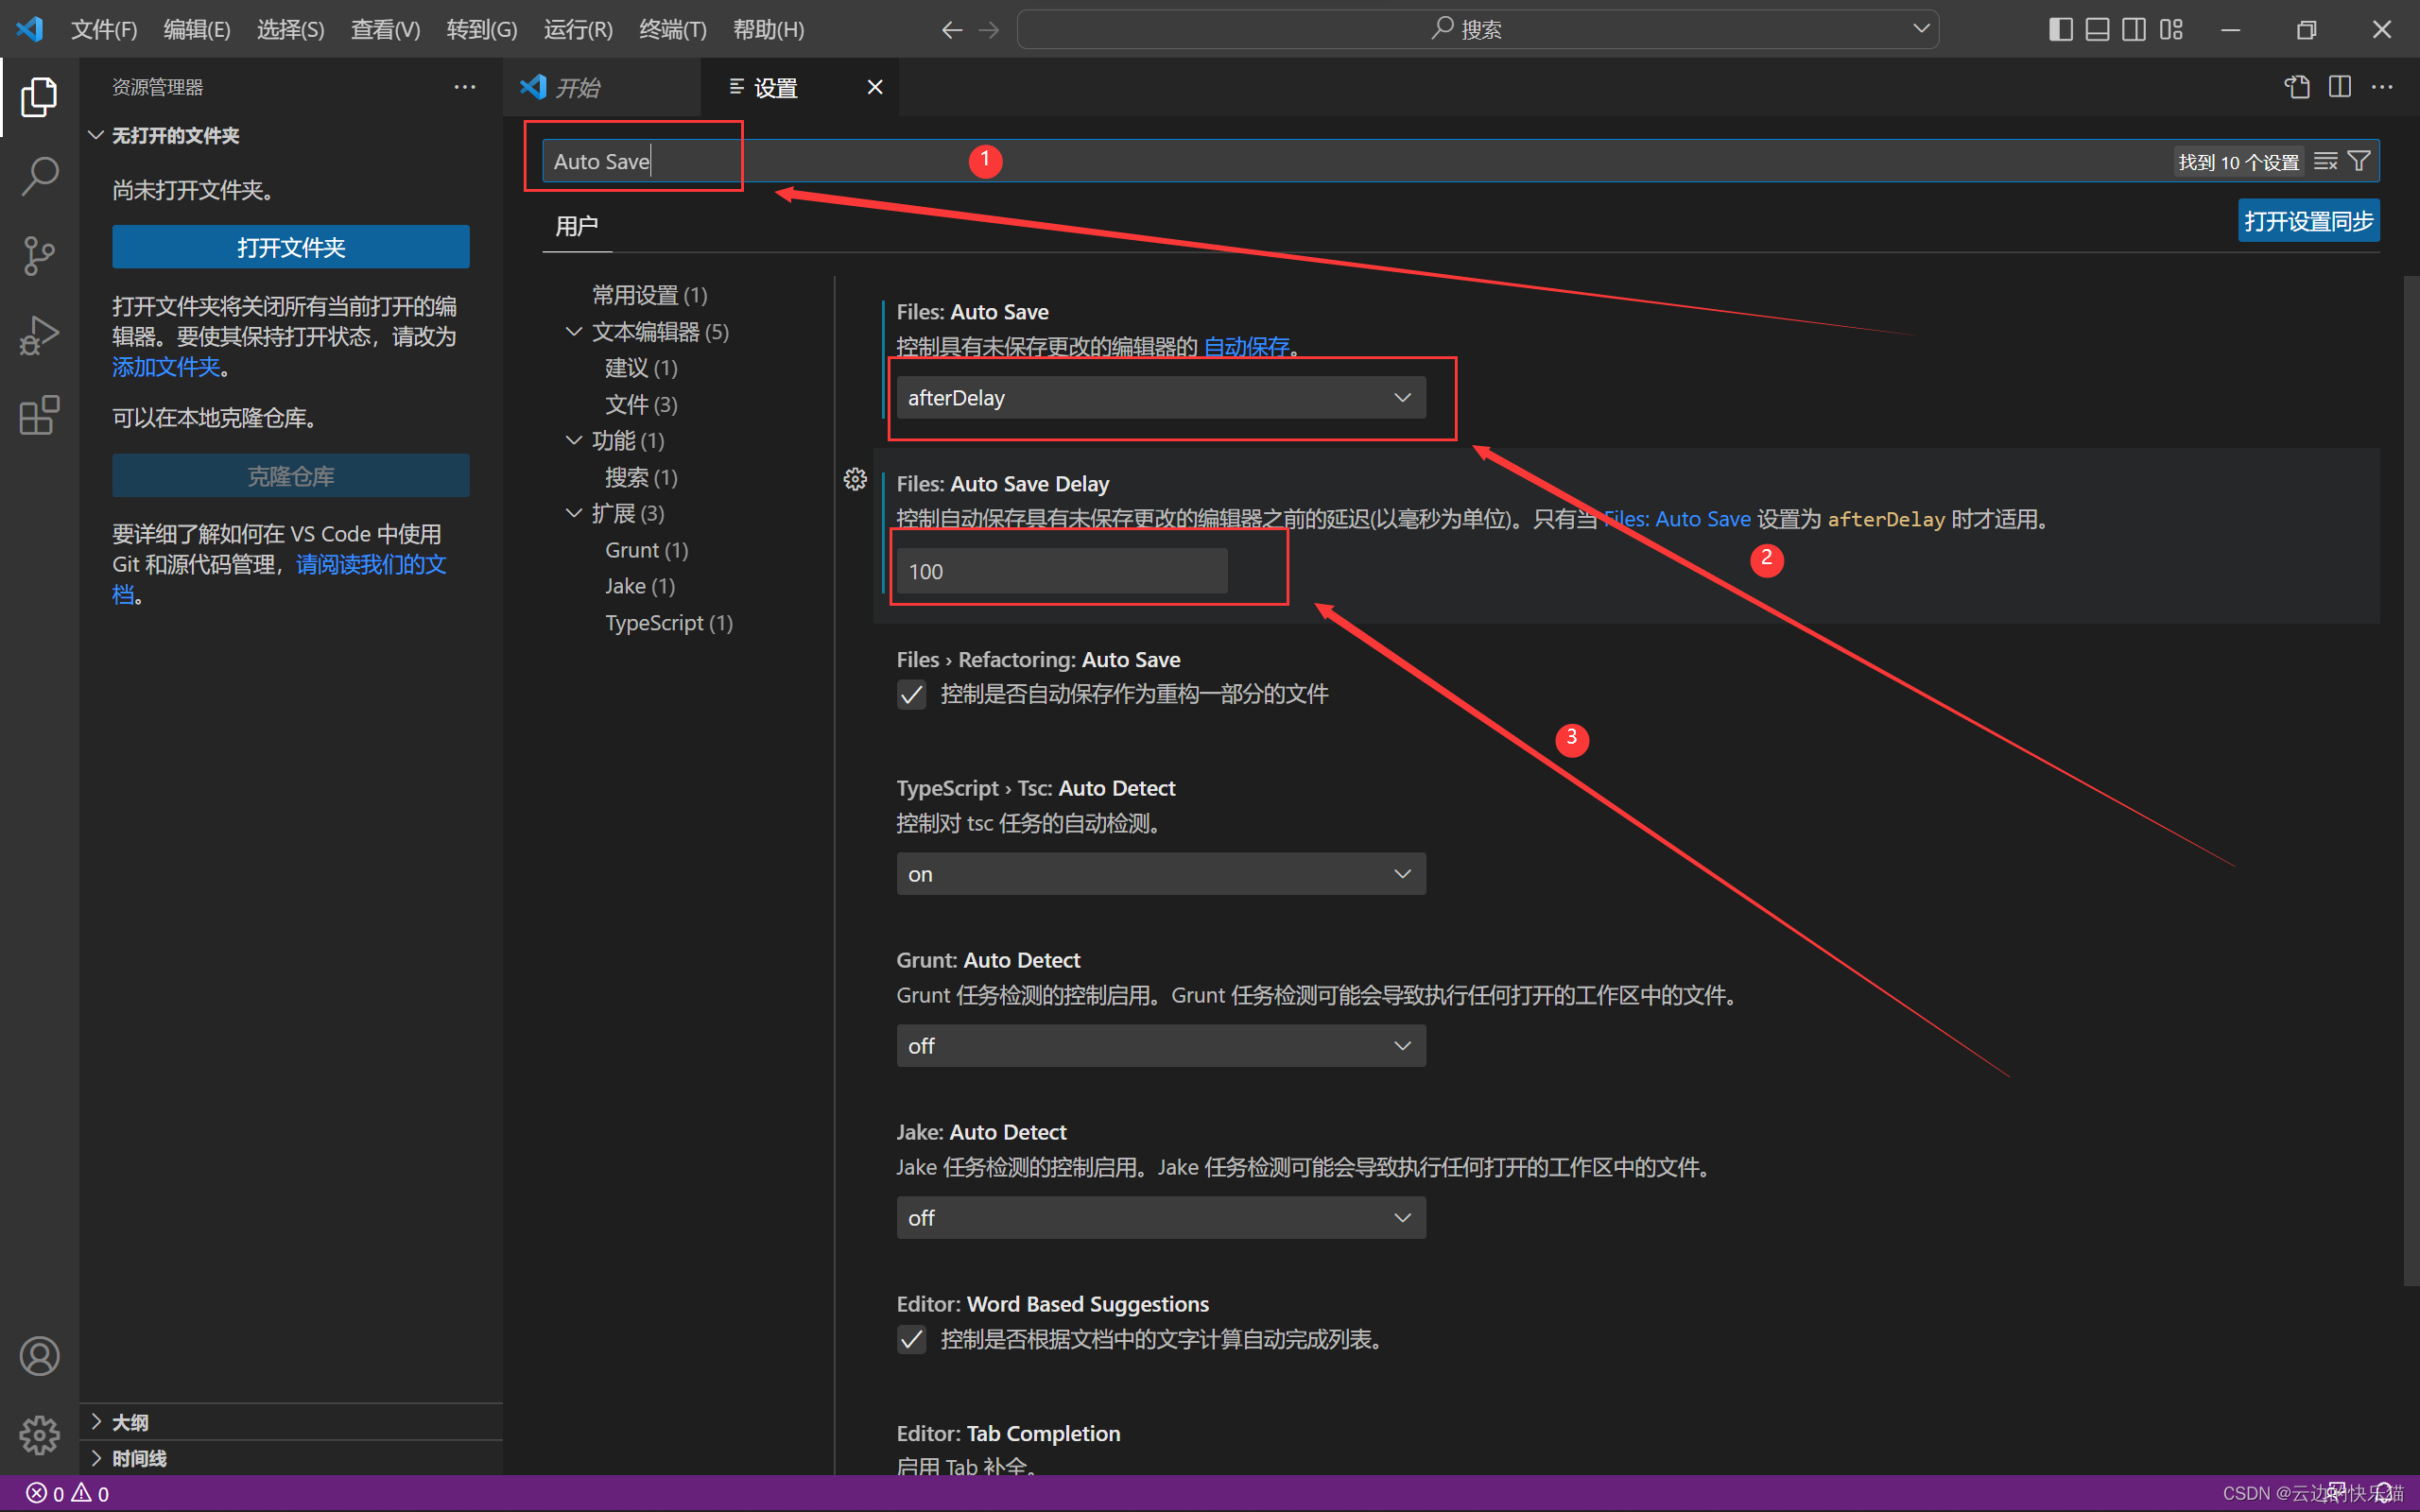The width and height of the screenshot is (2420, 1512).
Task: Select the 用户 settings tab
Action: point(577,226)
